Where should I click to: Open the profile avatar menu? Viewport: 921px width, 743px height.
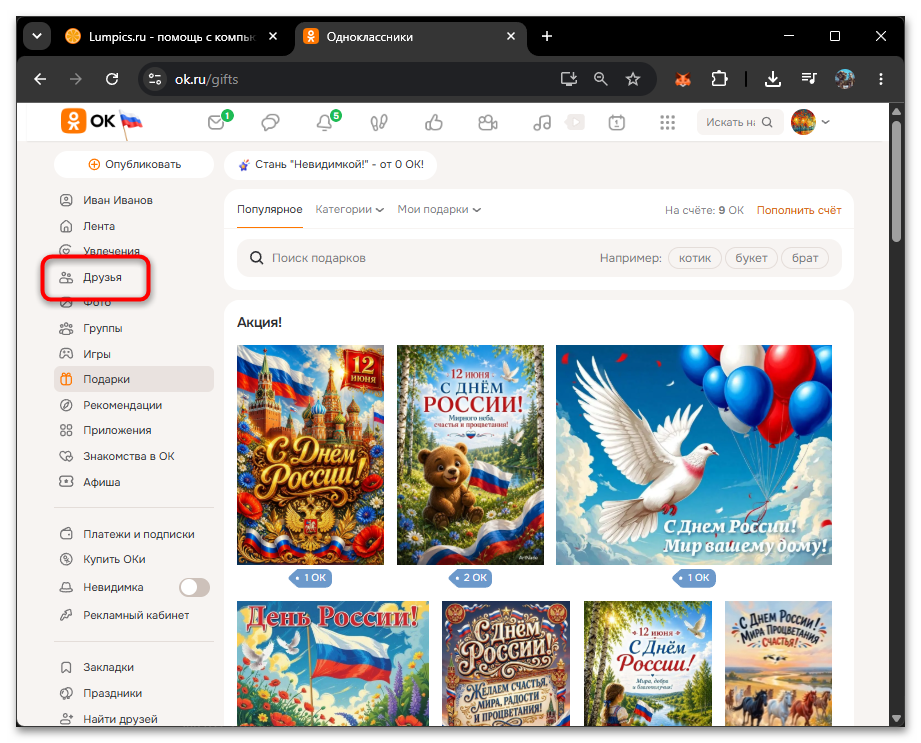coord(810,122)
